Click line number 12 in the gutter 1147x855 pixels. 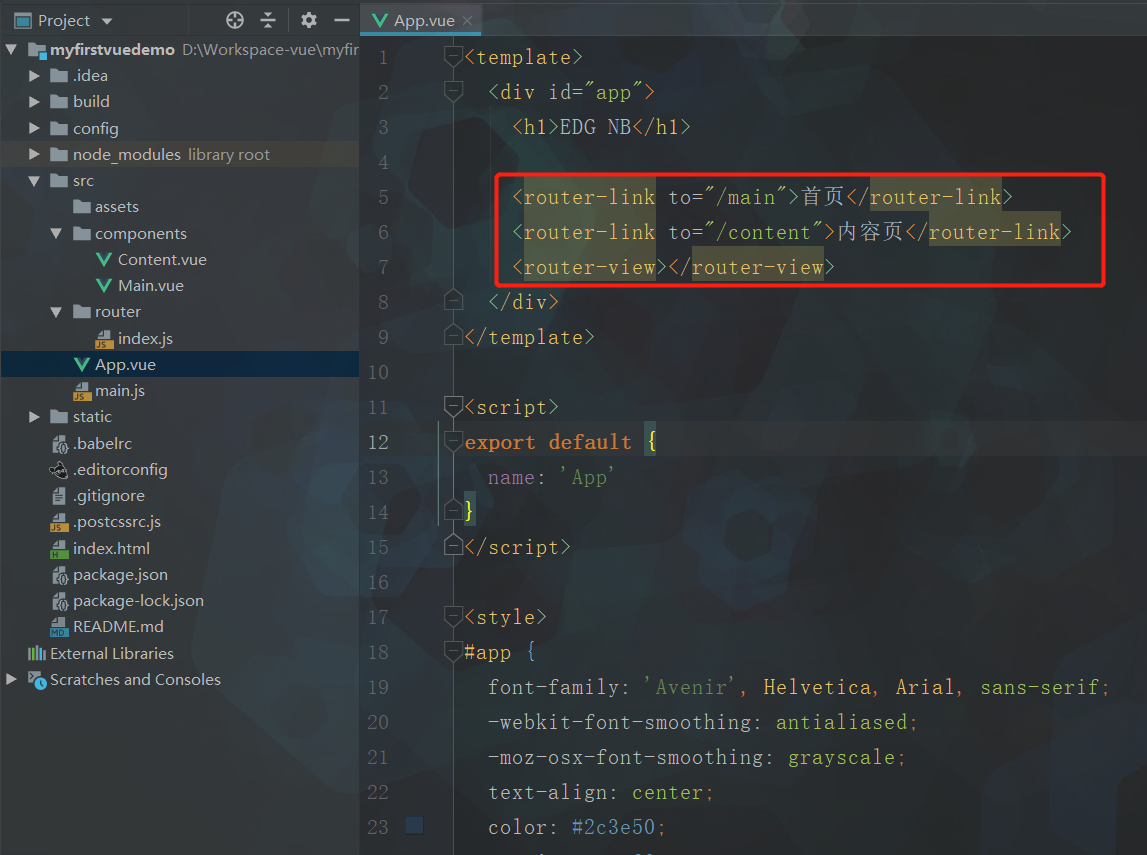coord(378,442)
